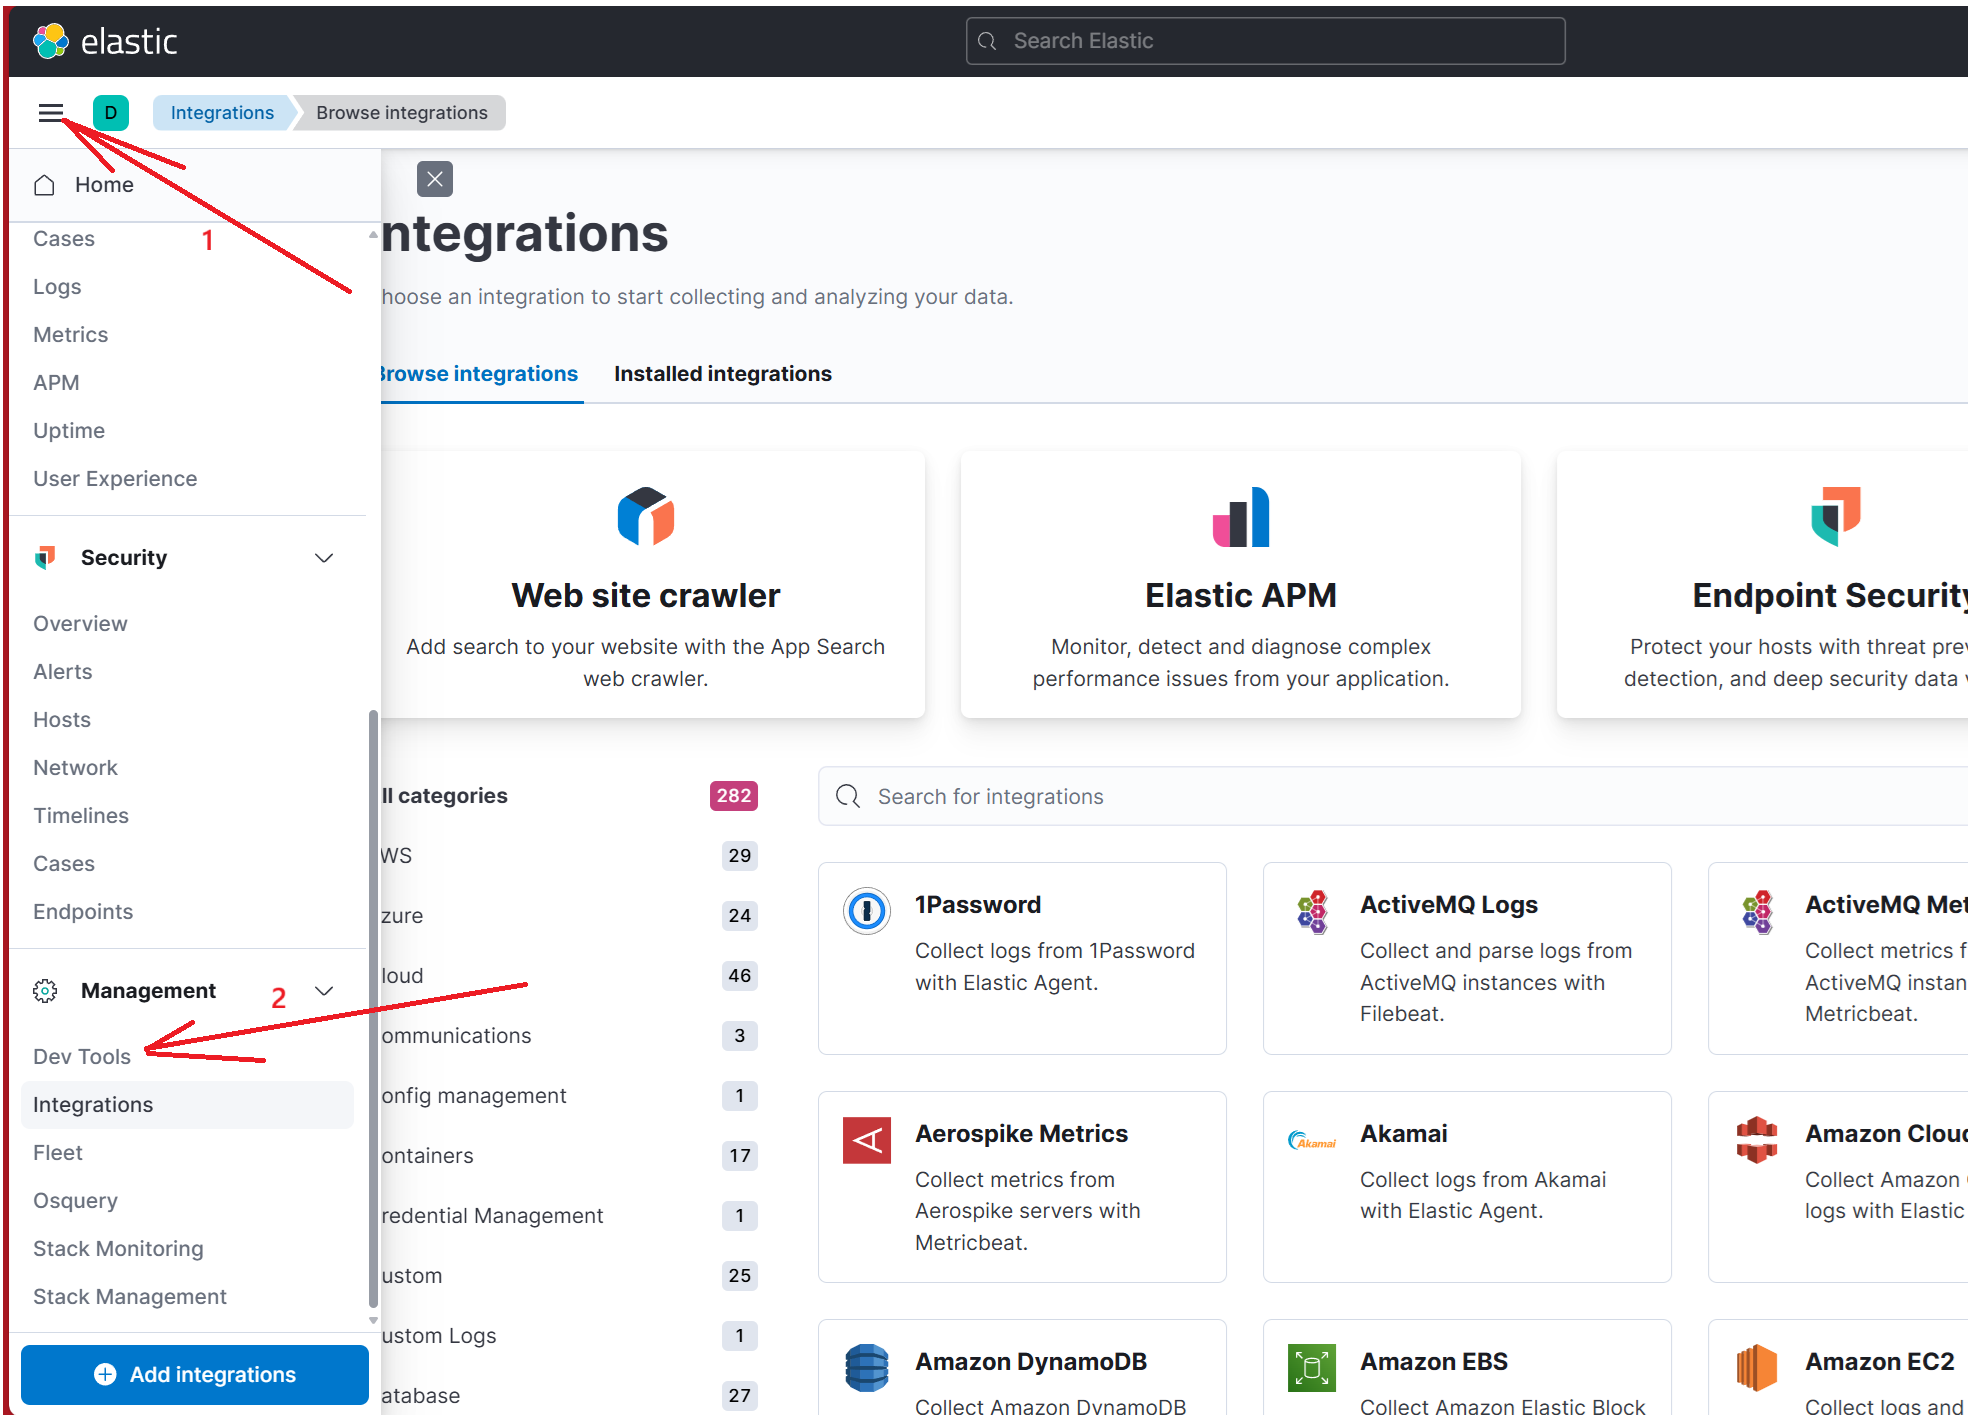Click the 1Password integration icon
Image resolution: width=1980 pixels, height=1415 pixels.
pos(866,910)
